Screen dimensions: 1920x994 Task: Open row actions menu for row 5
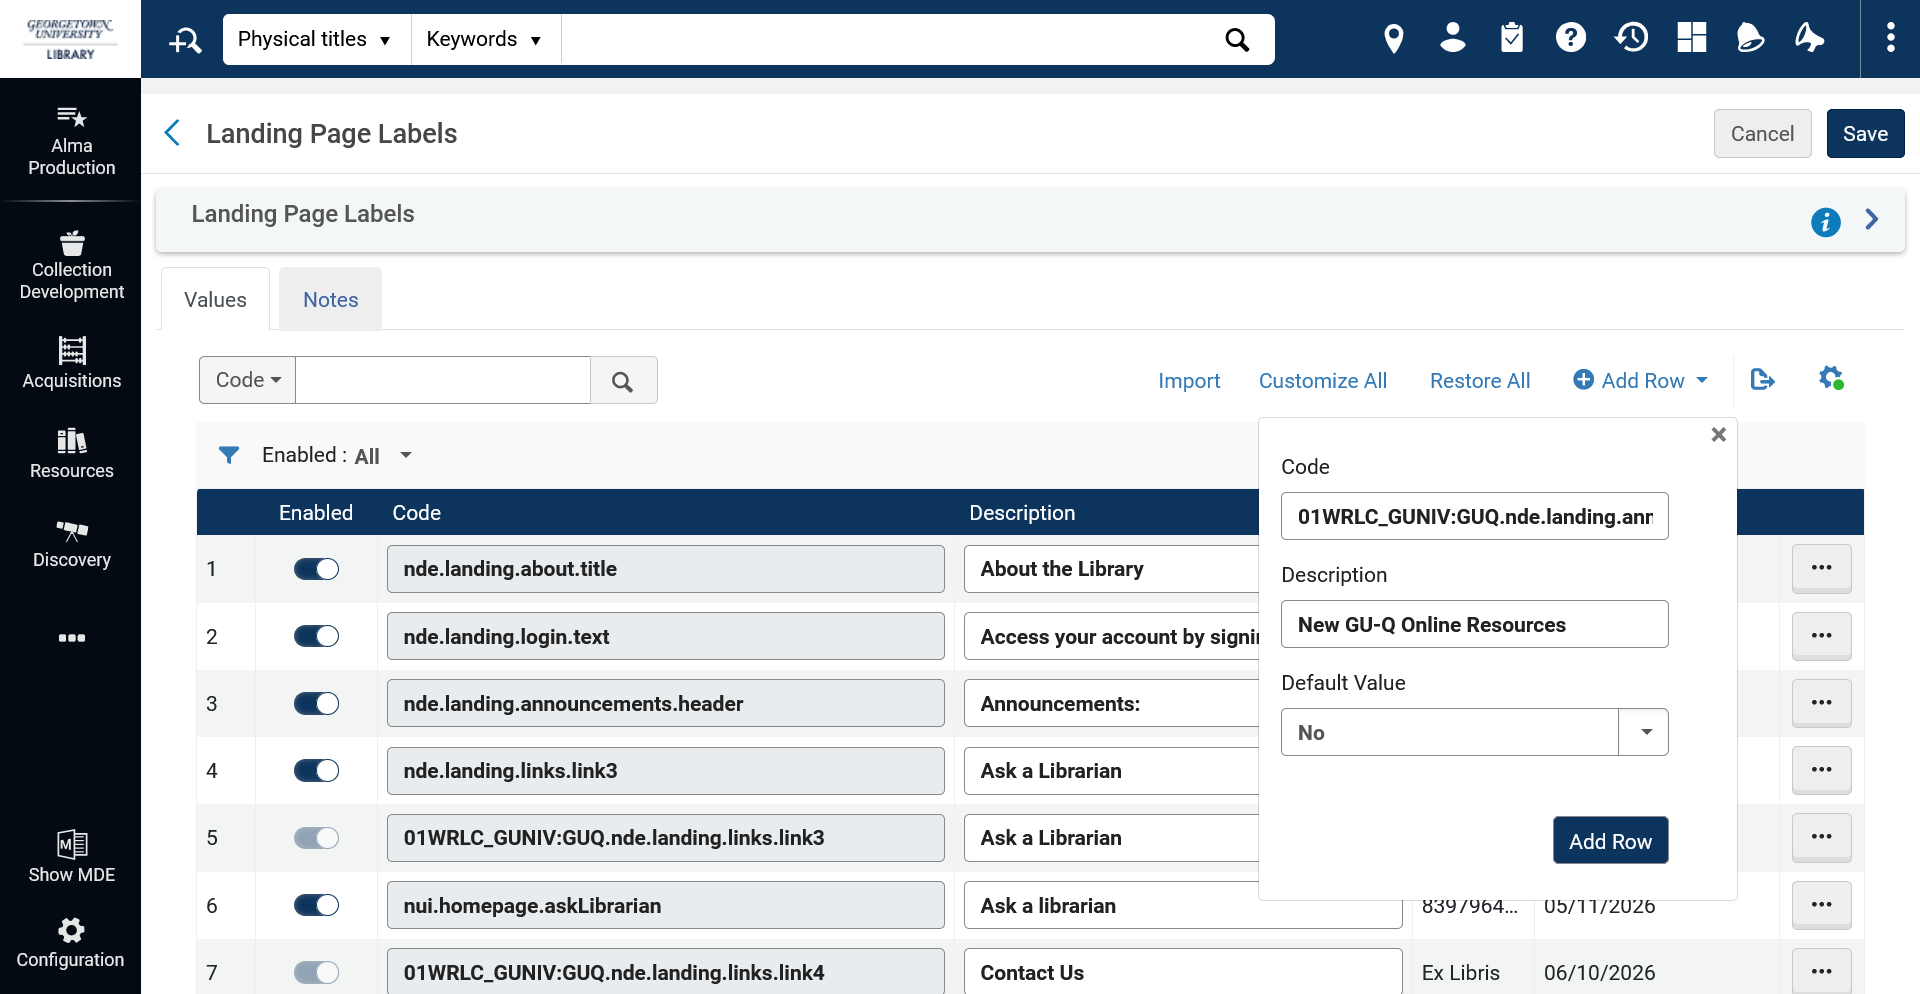click(x=1821, y=837)
